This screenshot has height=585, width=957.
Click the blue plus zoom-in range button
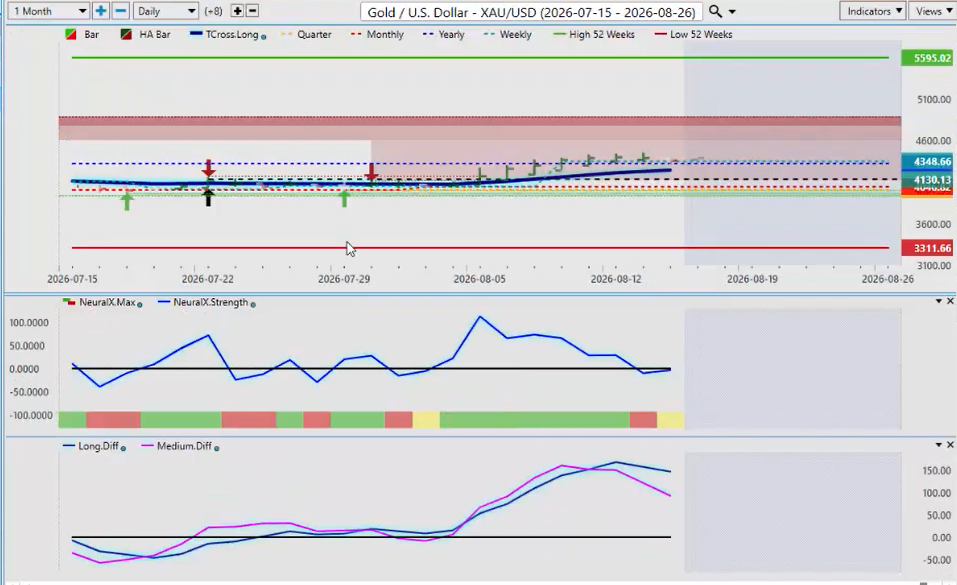101,11
